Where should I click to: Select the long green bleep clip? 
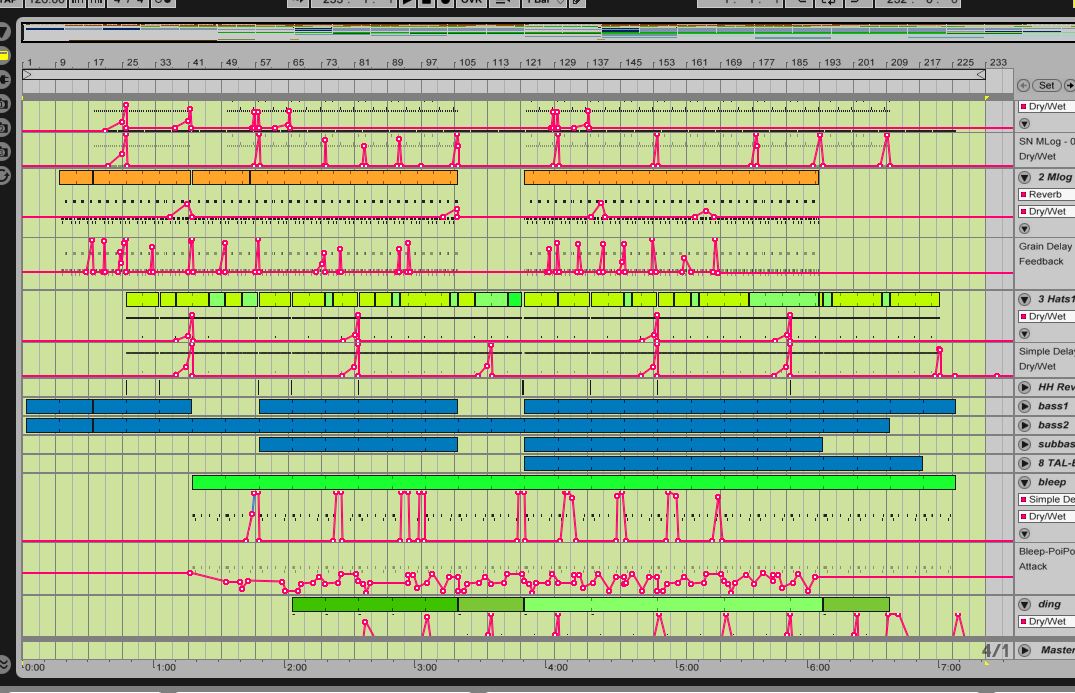pyautogui.click(x=574, y=483)
